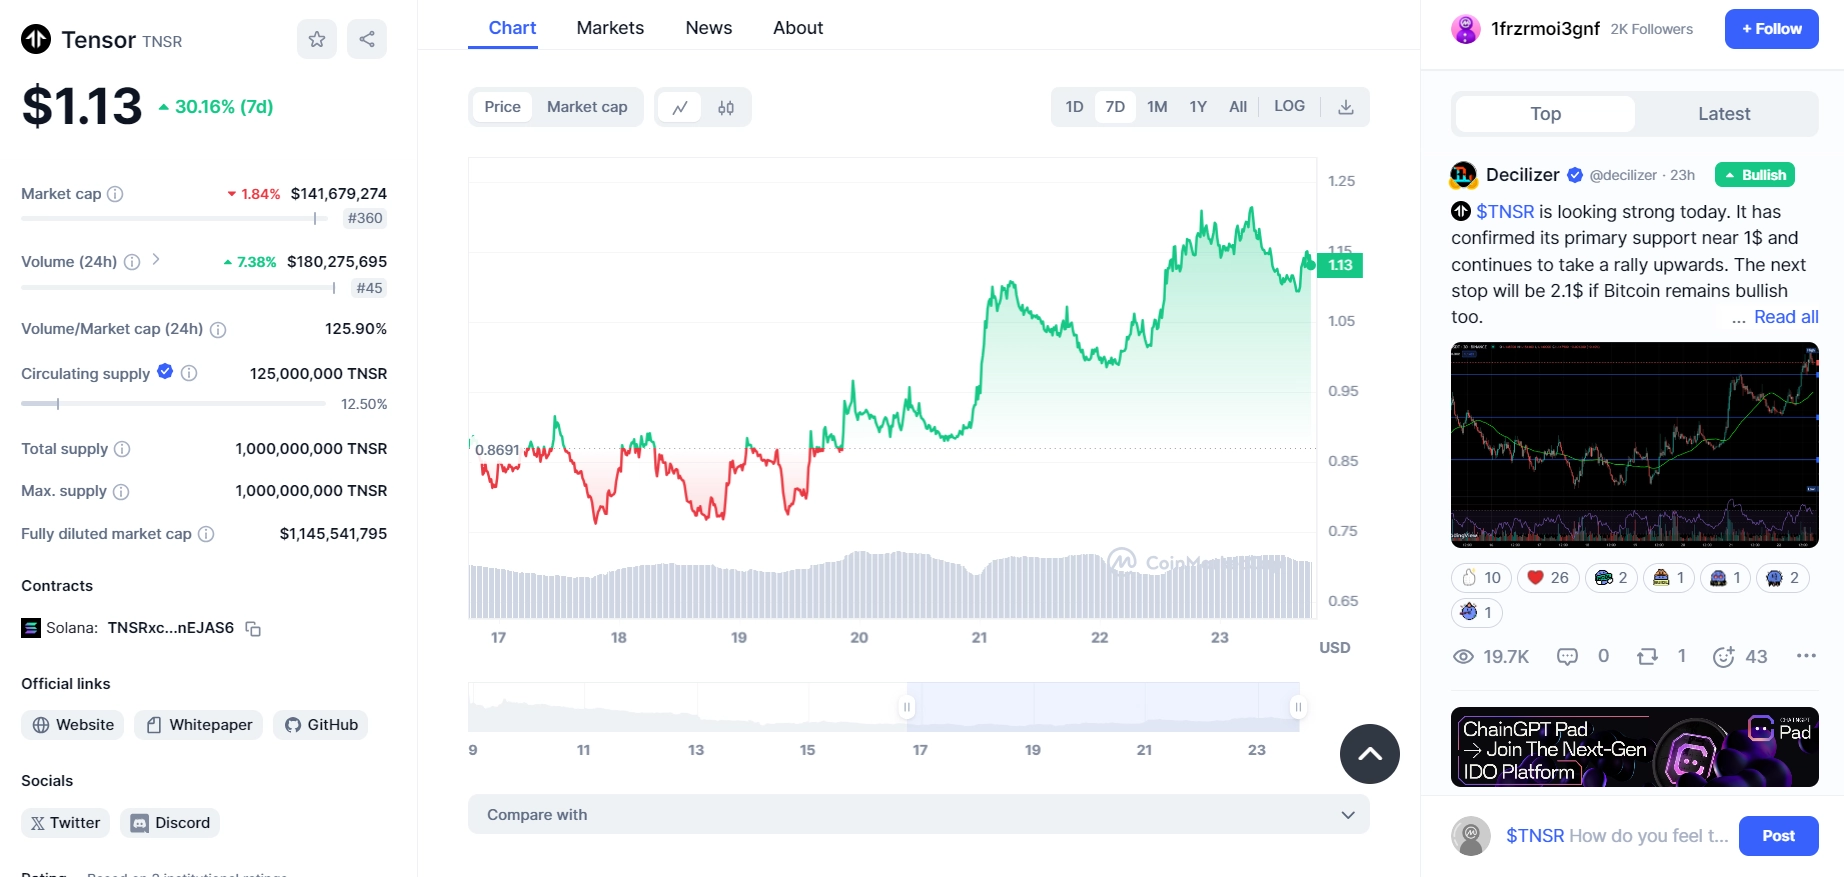Expand the Volume (24h) chevron arrow
1844x877 pixels.
156,260
